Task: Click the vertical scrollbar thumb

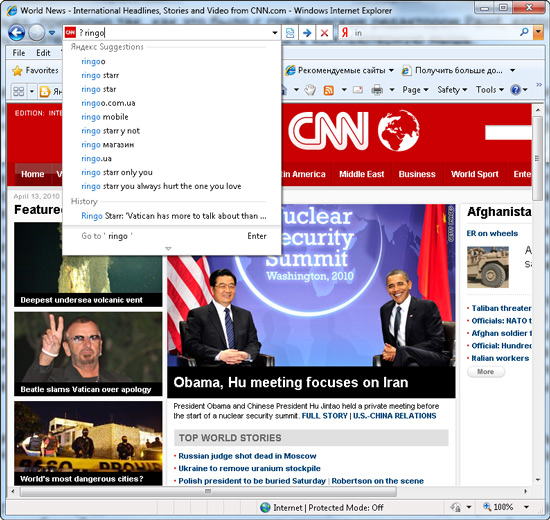Action: pyautogui.click(x=537, y=158)
